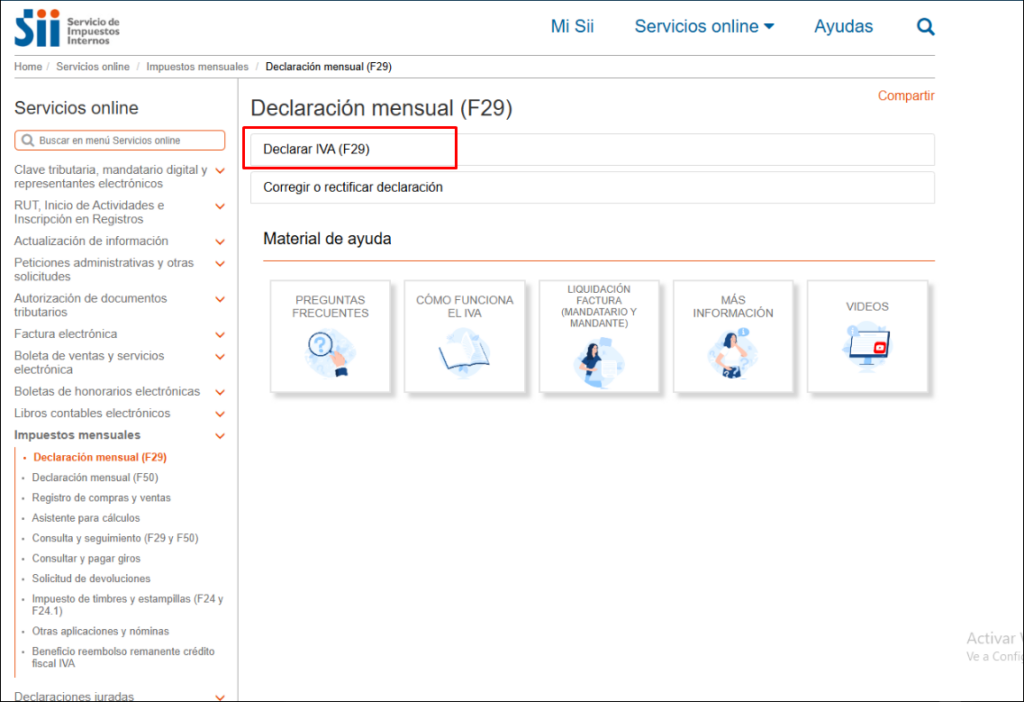Open the Autorización de documentos tributarios label
Image resolution: width=1024 pixels, height=702 pixels.
pyautogui.click(x=91, y=305)
